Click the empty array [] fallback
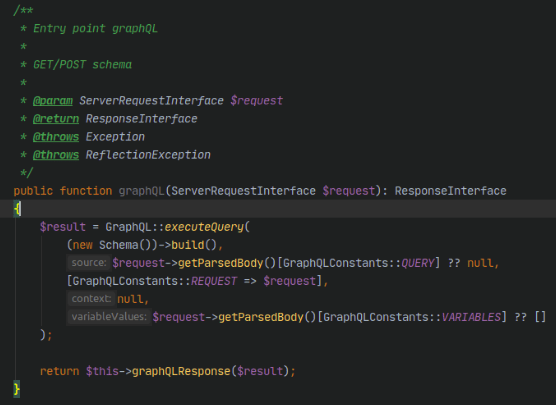 tap(540, 317)
